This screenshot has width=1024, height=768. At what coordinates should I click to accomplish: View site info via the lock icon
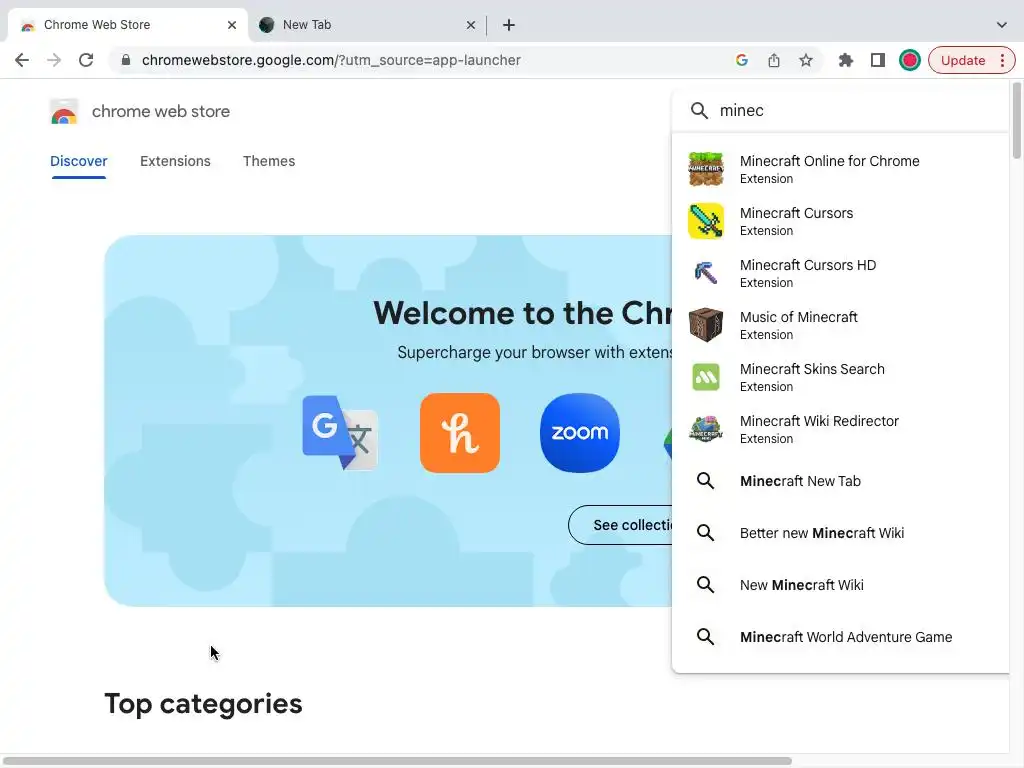pos(126,60)
